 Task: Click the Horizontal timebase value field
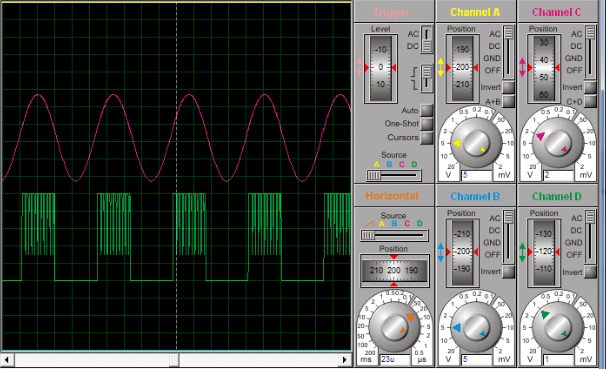pyautogui.click(x=395, y=359)
